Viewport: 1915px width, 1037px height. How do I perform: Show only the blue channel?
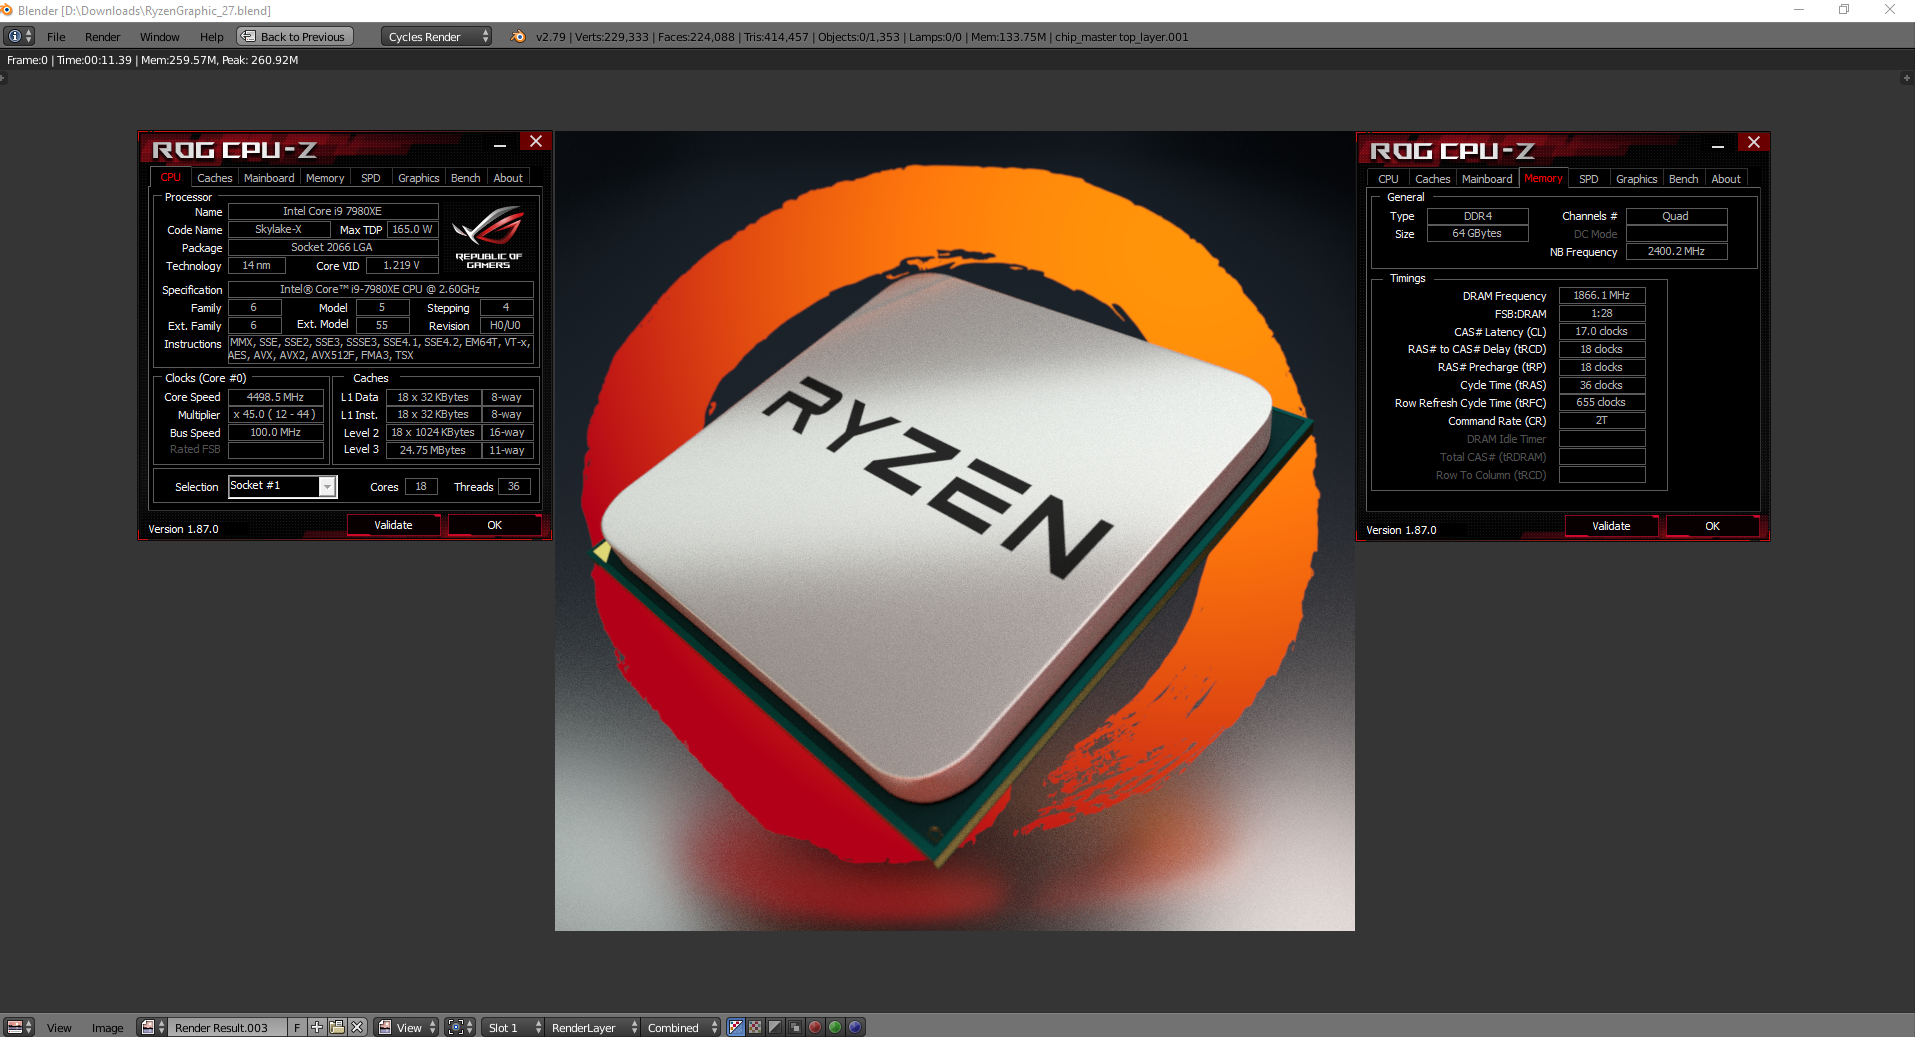click(855, 1027)
